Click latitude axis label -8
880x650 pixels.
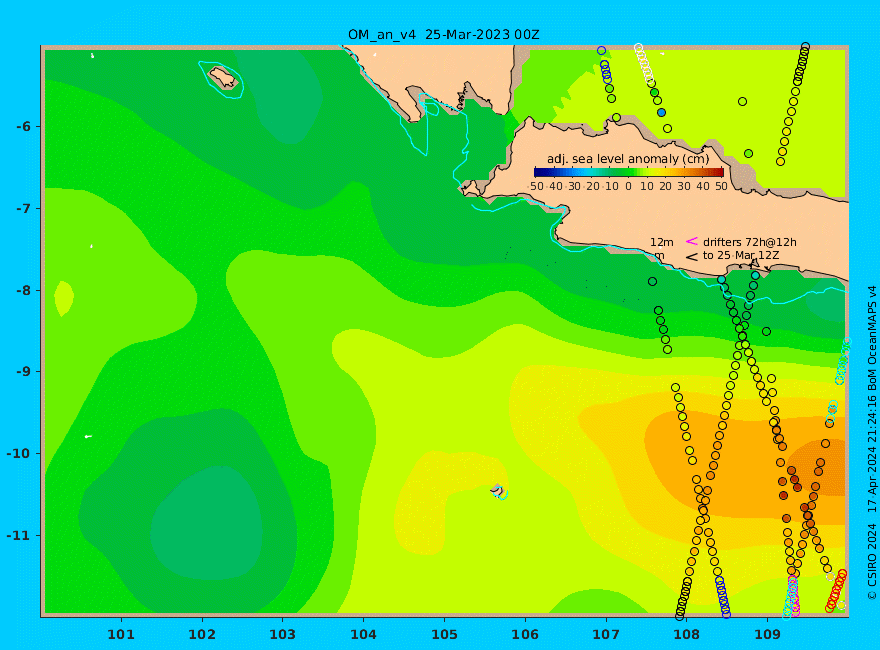(x=23, y=290)
